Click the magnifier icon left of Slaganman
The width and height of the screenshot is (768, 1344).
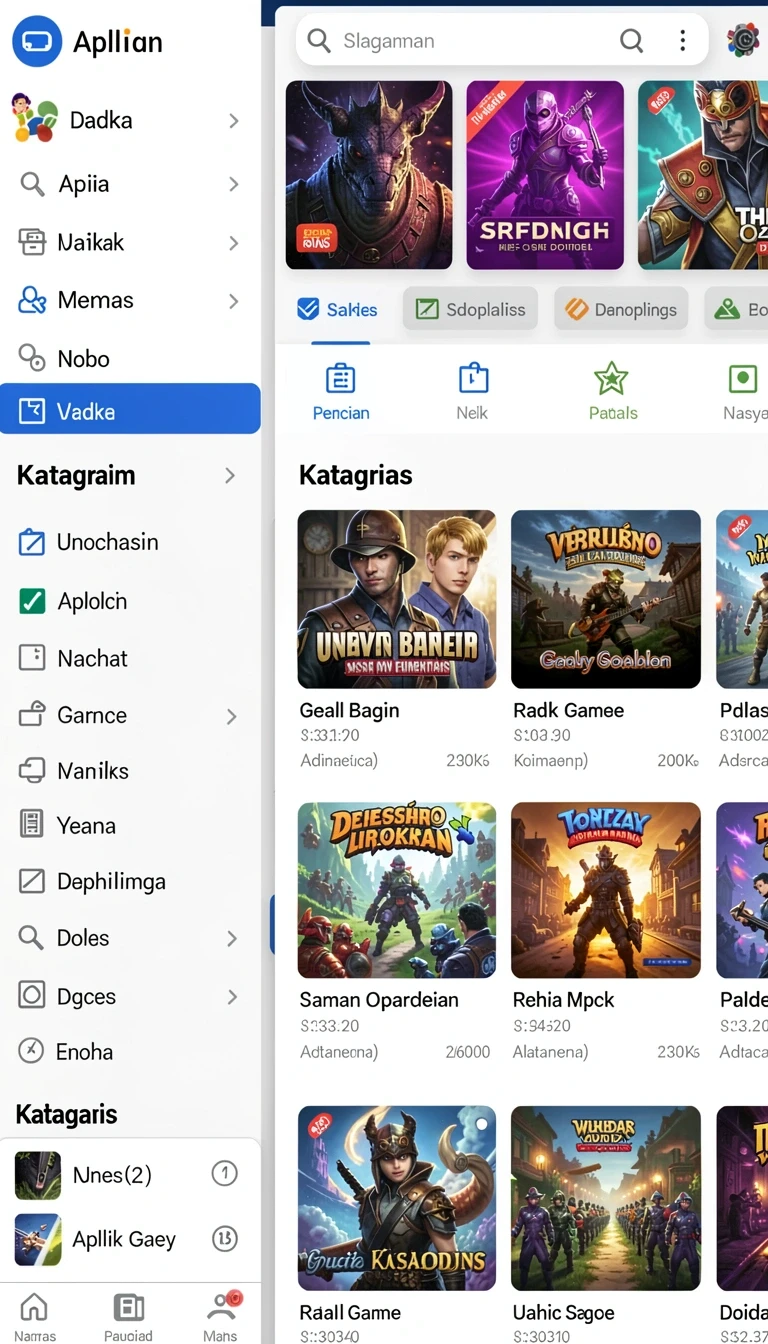pos(319,41)
